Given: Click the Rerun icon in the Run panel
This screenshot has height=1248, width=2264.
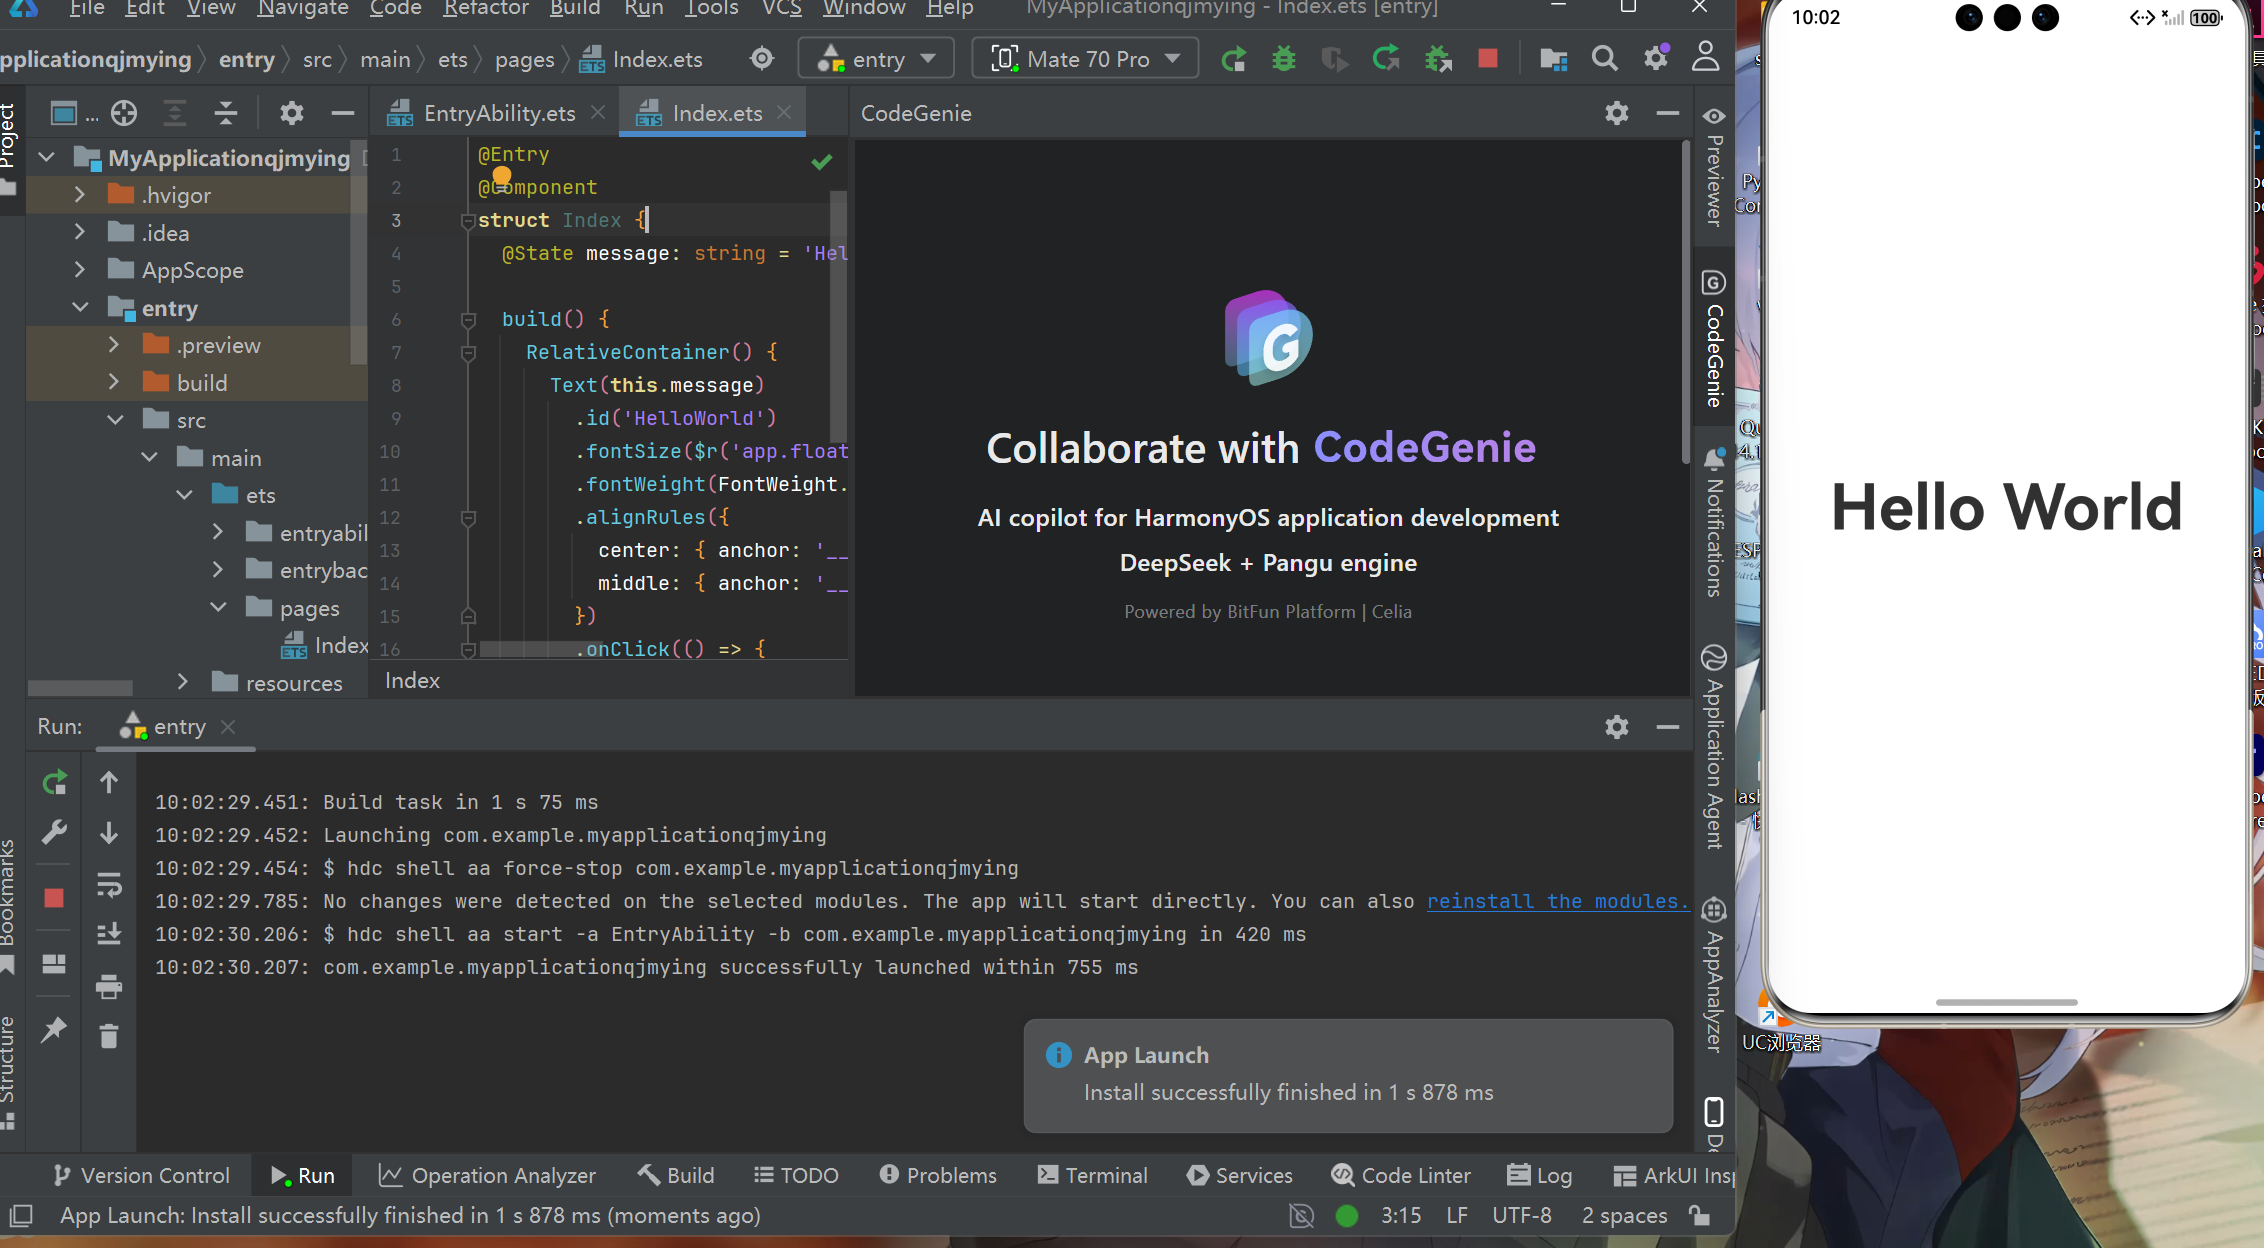Looking at the screenshot, I should point(55,782).
